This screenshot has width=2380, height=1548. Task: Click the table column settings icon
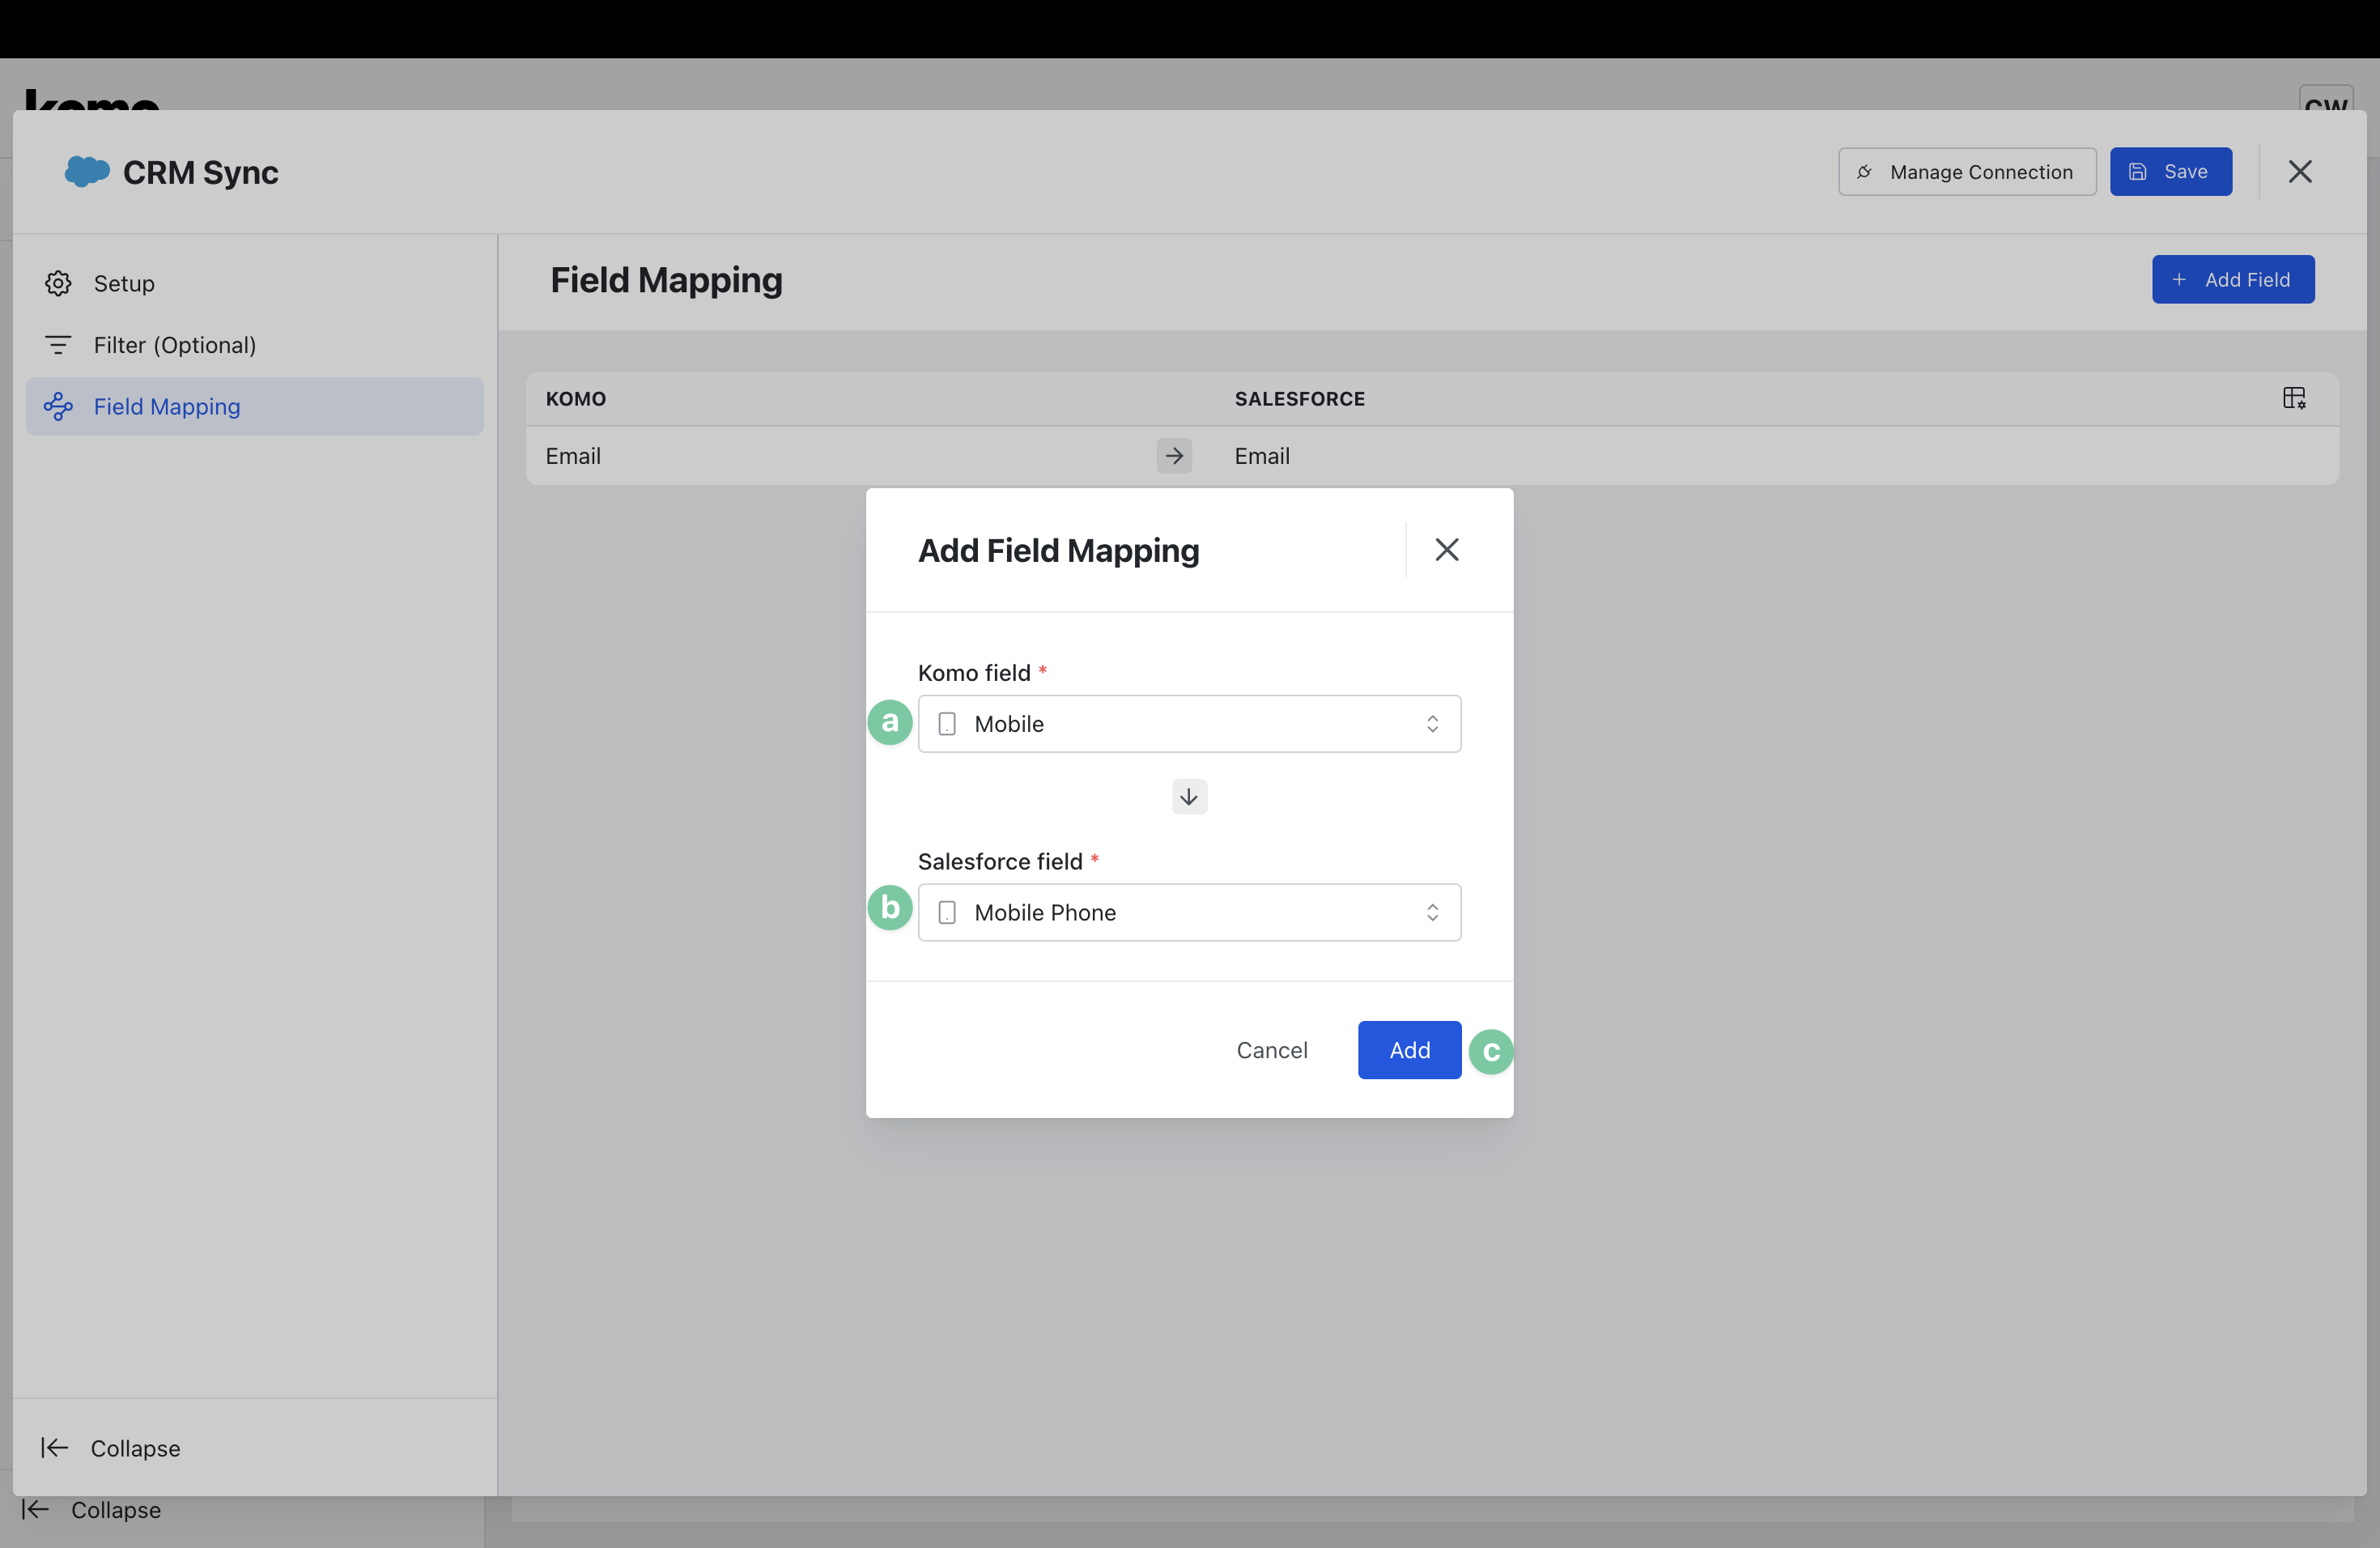click(2294, 398)
